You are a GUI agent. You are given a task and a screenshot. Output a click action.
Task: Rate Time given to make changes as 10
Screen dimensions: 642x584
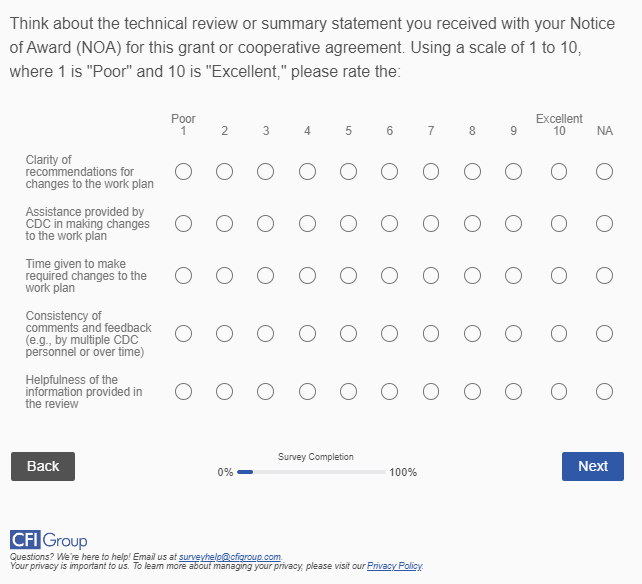pos(559,275)
